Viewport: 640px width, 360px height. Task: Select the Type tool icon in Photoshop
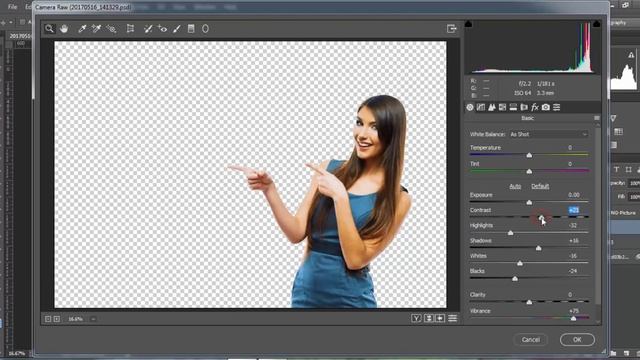point(616,169)
